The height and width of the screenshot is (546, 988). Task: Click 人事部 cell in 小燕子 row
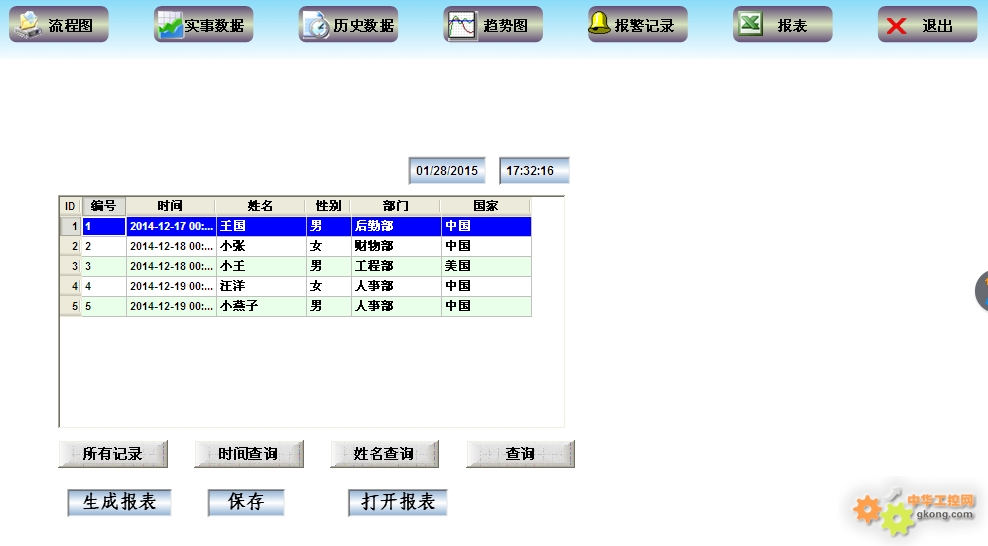tap(396, 306)
